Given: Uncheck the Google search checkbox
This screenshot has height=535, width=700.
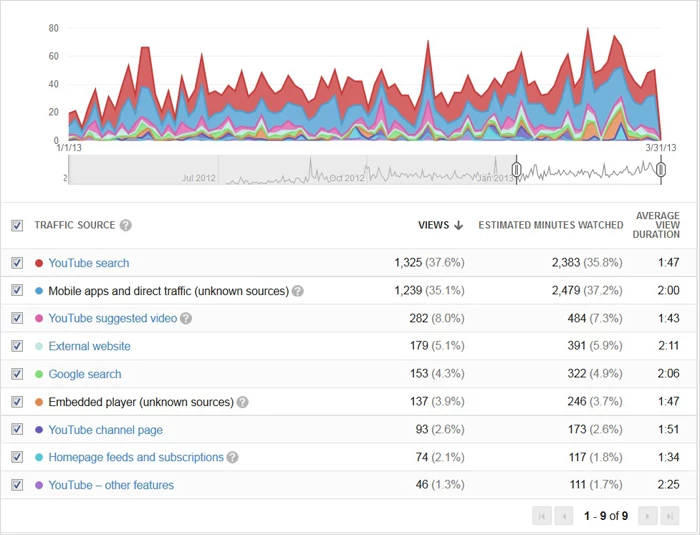Looking at the screenshot, I should 17,374.
